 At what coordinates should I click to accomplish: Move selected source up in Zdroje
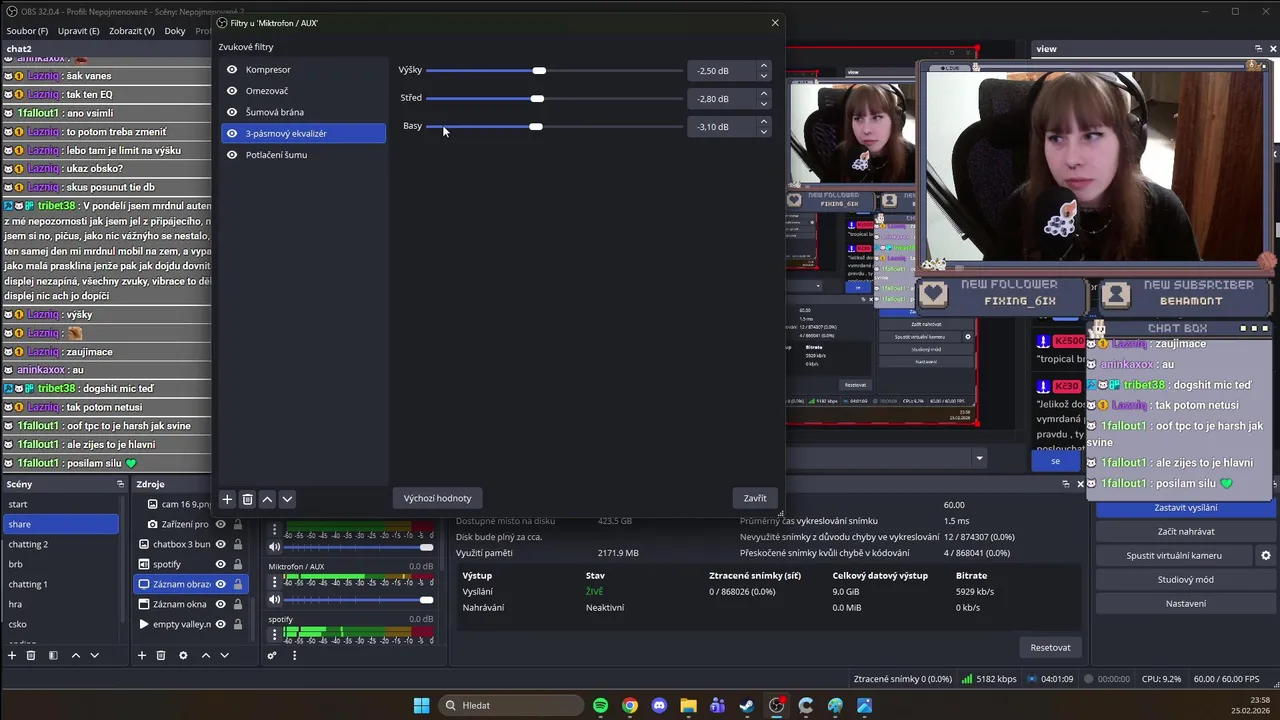pyautogui.click(x=206, y=655)
